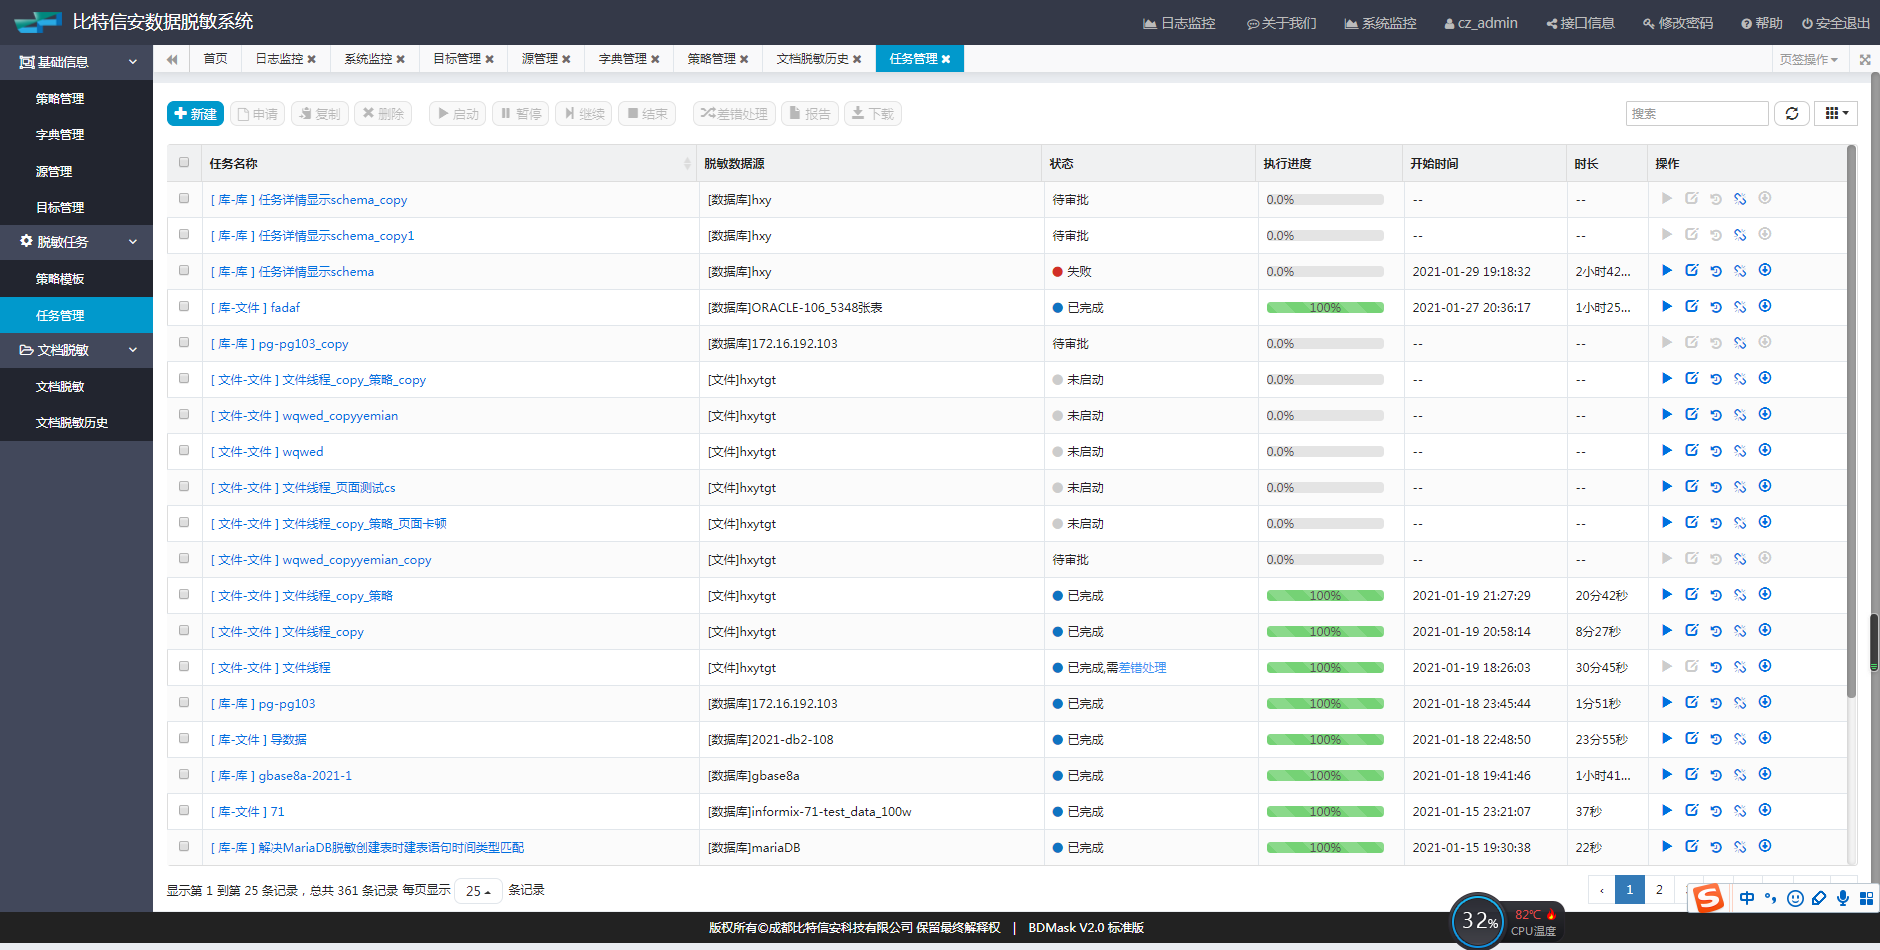Select checkbox for pg-pg103_copy row

[184, 342]
